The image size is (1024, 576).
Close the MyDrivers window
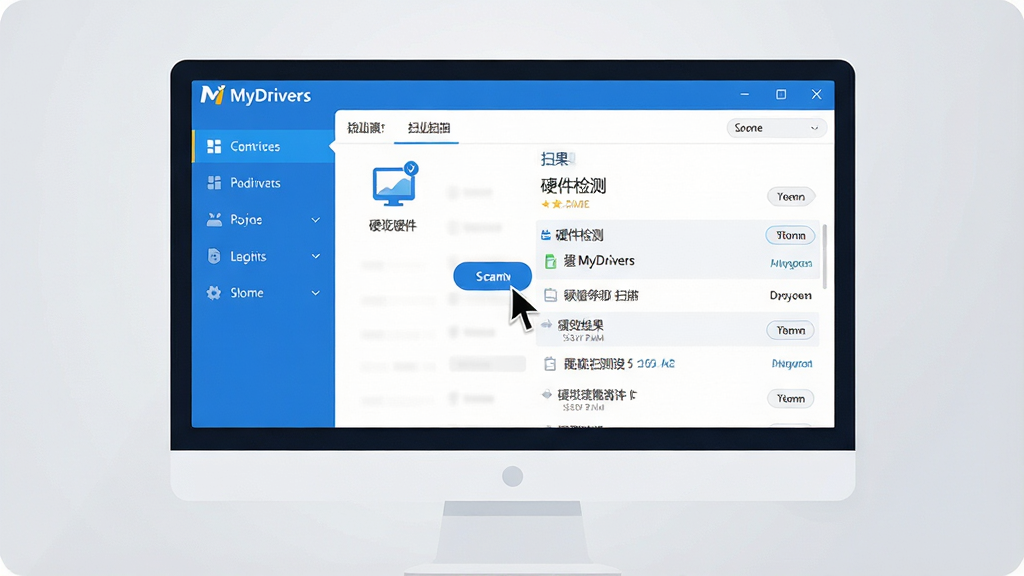(816, 95)
